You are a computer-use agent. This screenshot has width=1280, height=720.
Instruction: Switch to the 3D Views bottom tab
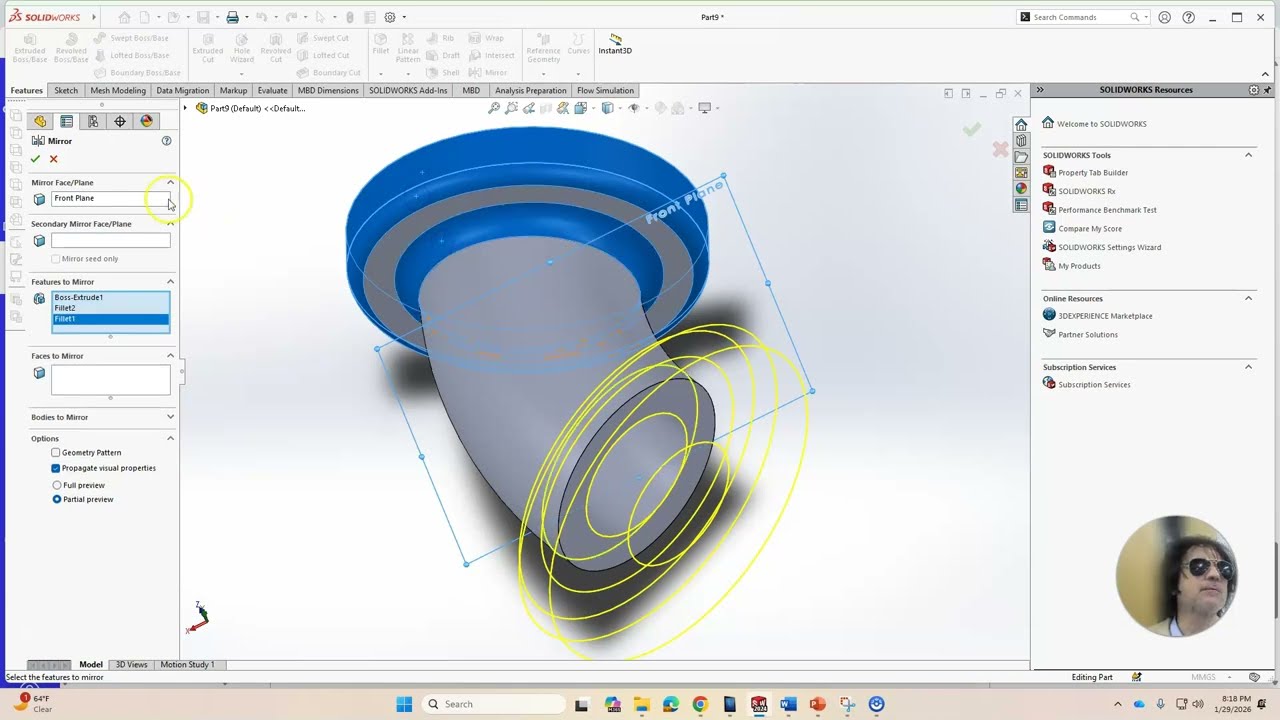point(131,664)
